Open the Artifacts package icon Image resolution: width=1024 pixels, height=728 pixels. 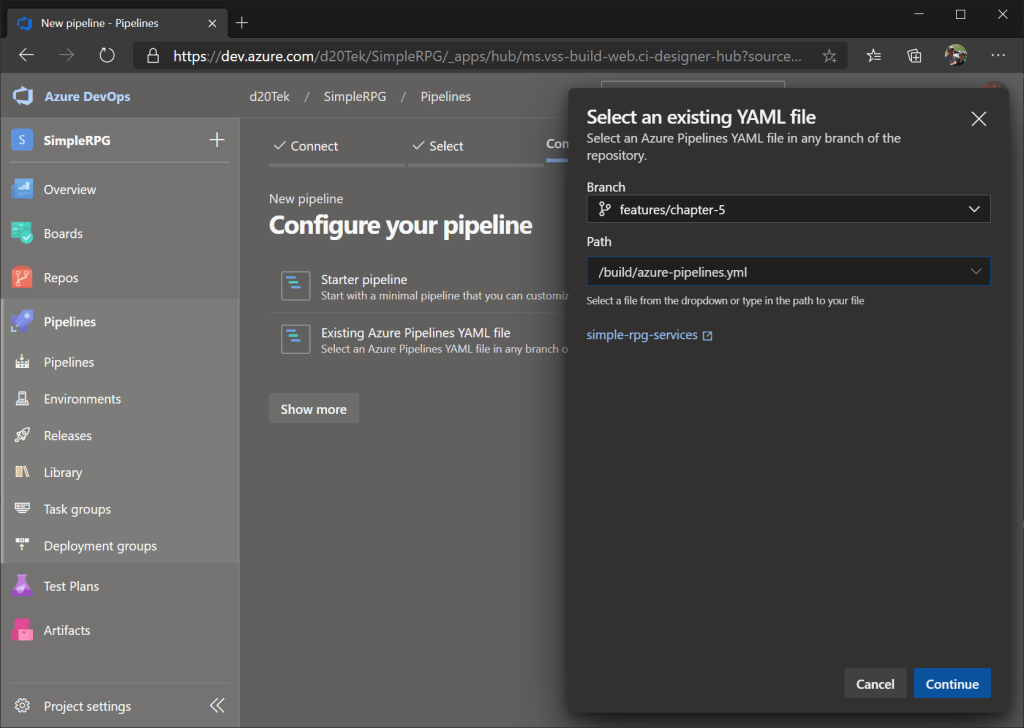point(23,630)
